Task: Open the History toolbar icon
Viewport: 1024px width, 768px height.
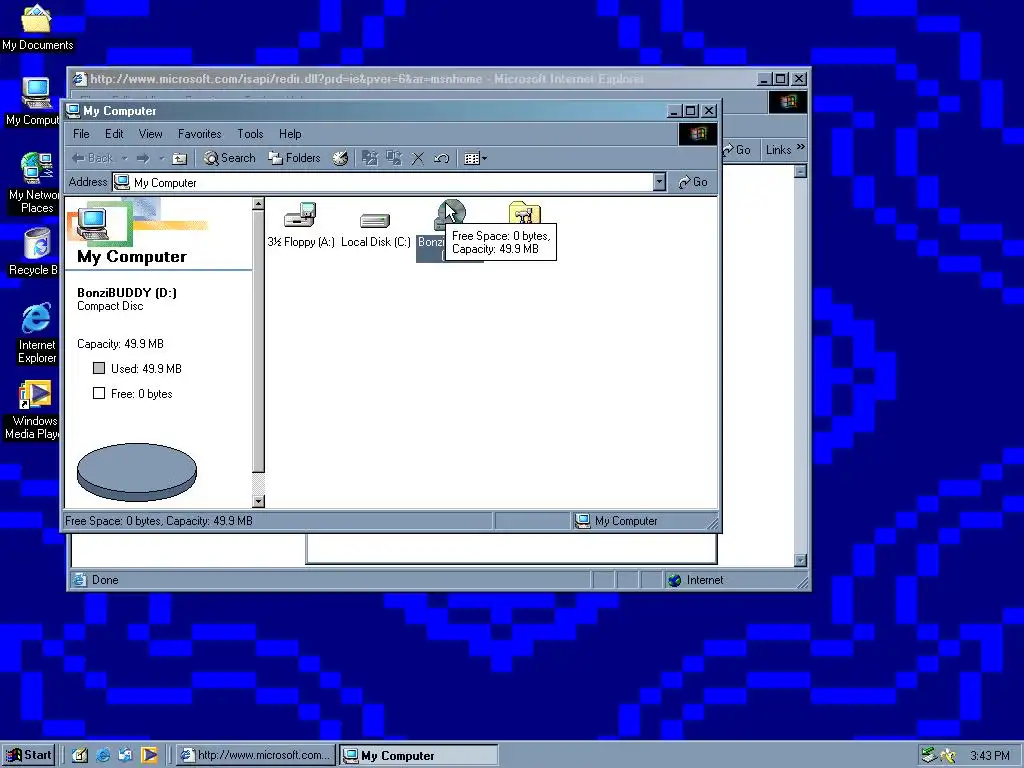Action: (340, 158)
